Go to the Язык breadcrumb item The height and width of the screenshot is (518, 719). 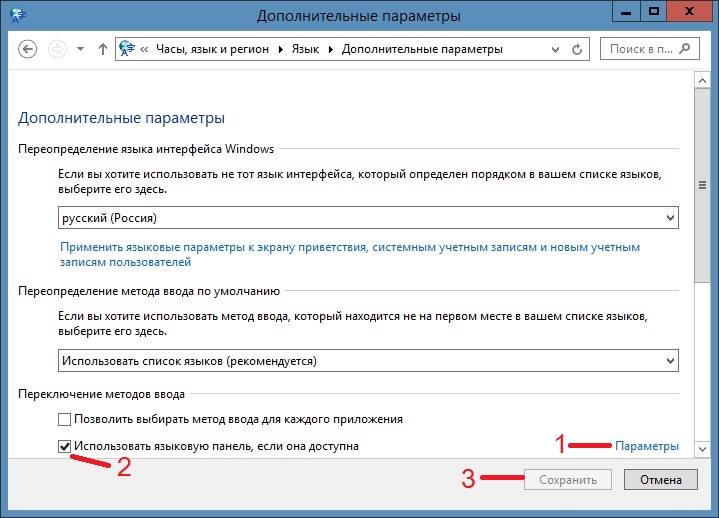pos(307,49)
